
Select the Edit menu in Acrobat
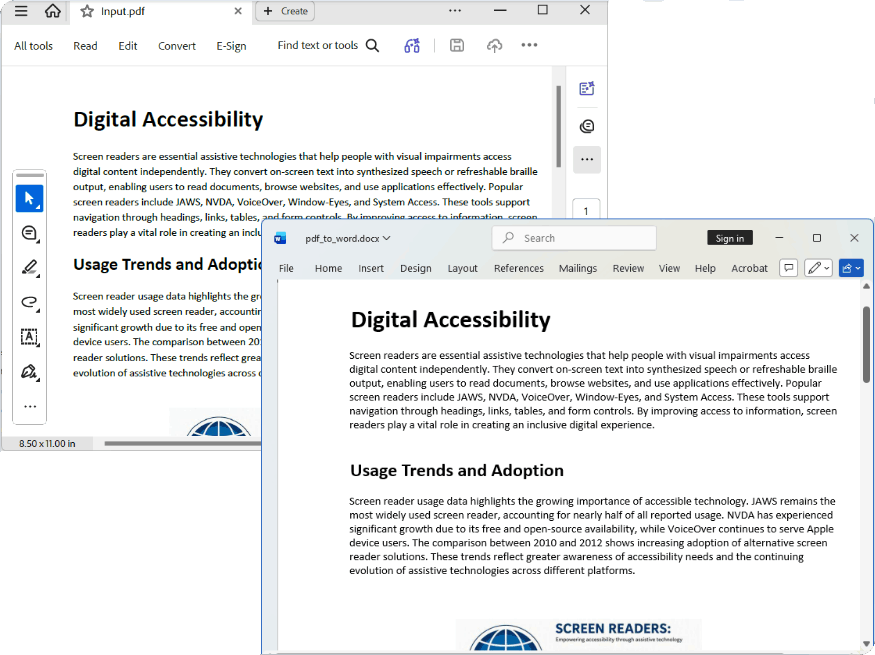point(128,46)
